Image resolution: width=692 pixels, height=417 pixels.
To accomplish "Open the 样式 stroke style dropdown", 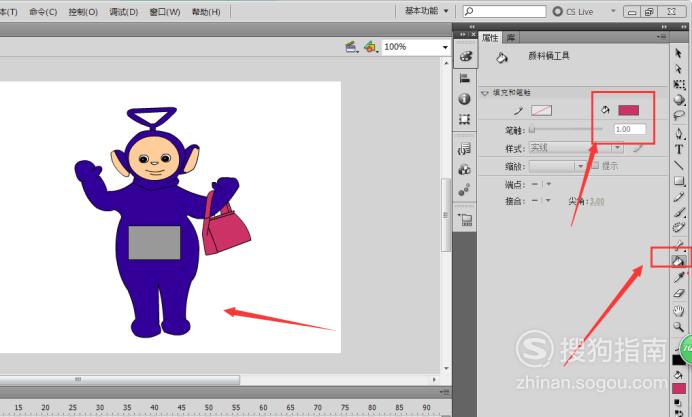I will click(x=576, y=148).
